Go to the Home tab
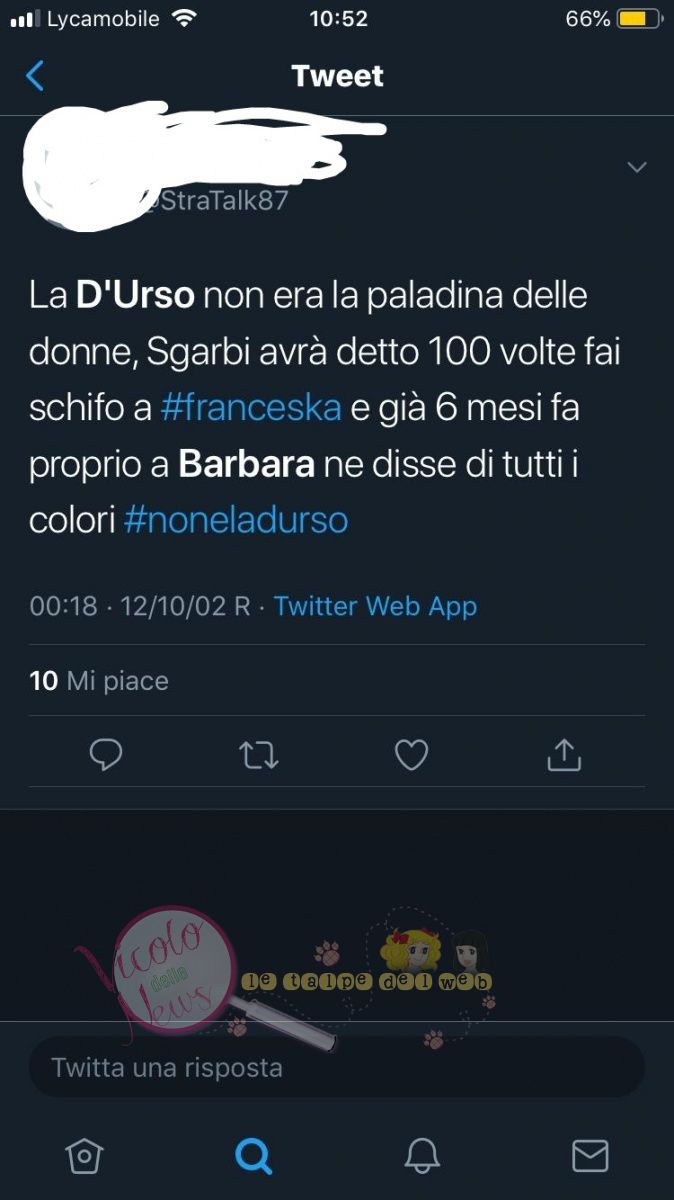This screenshot has height=1200, width=674. tap(84, 1156)
